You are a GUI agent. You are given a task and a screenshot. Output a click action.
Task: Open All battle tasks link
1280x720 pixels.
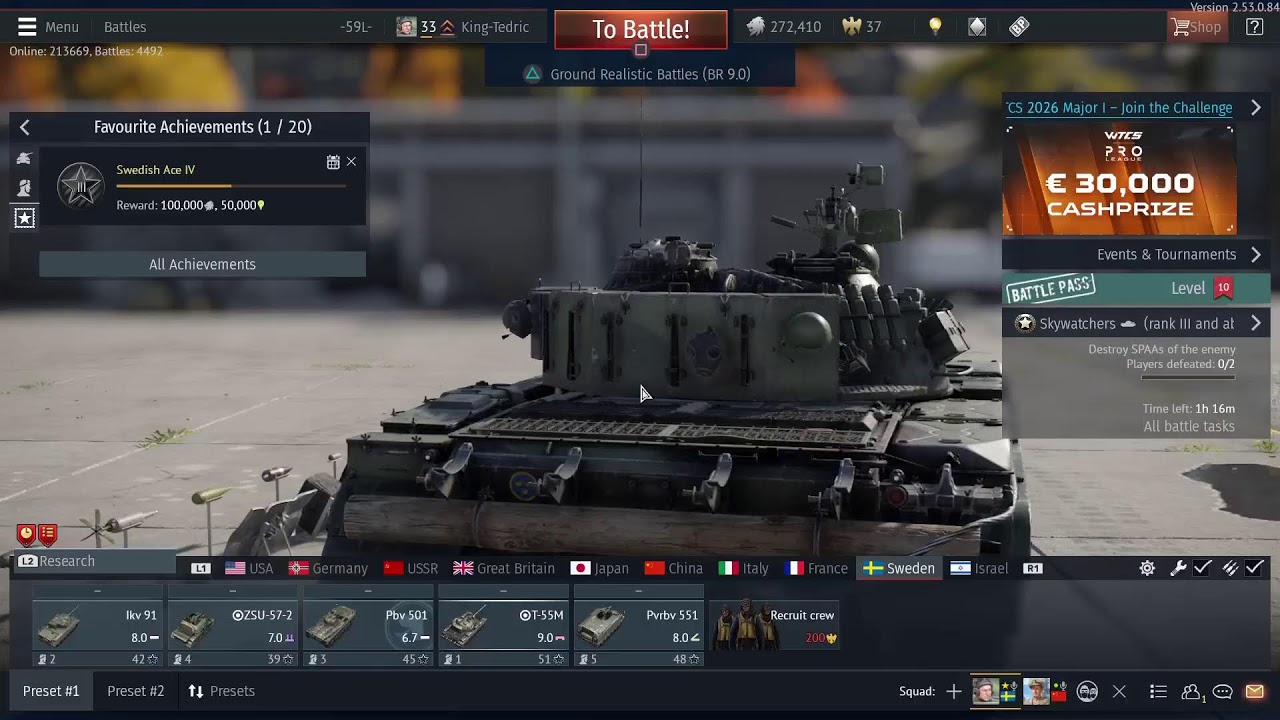1189,426
